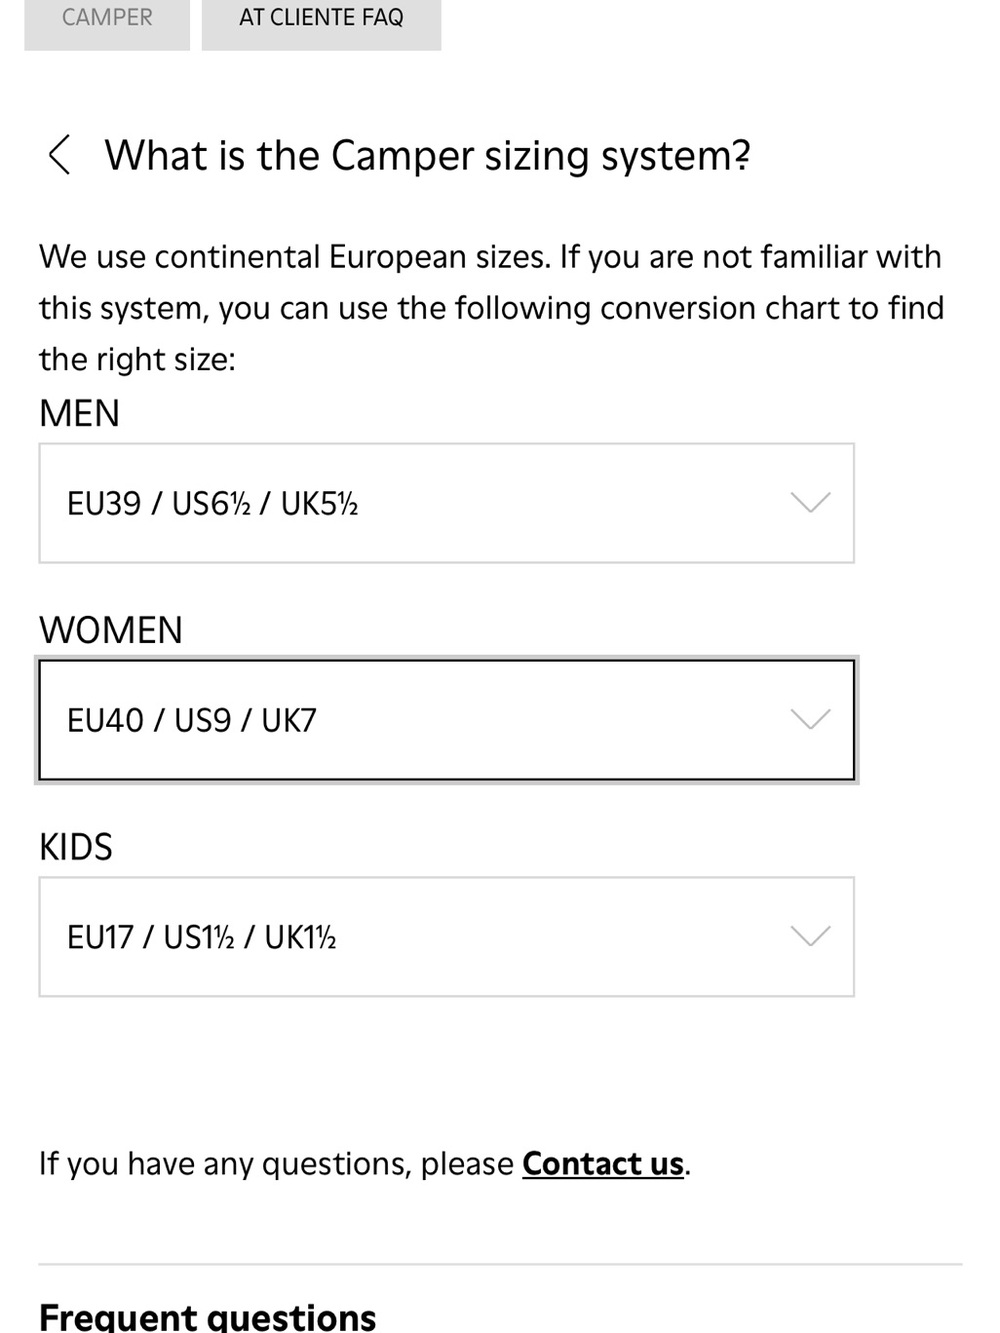Click the chevron arrow in KIDS selector
The height and width of the screenshot is (1333, 1000).
(810, 936)
